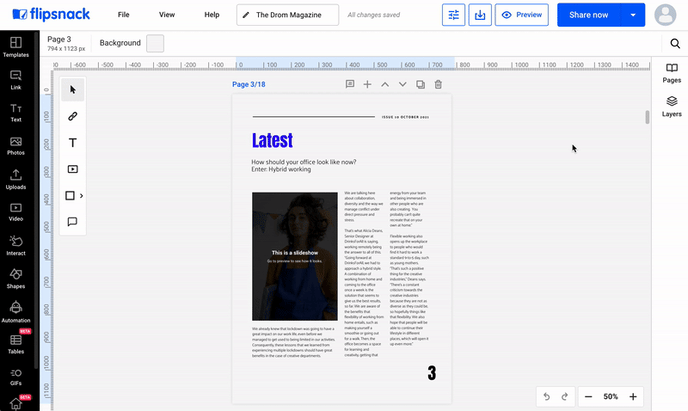Click the 50% zoom level
The width and height of the screenshot is (688, 411).
coord(610,397)
